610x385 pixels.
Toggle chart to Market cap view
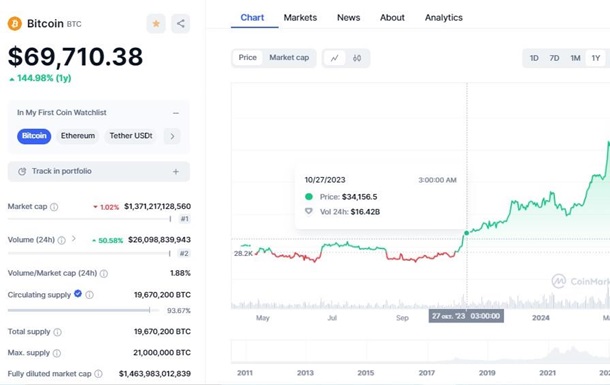[289, 58]
